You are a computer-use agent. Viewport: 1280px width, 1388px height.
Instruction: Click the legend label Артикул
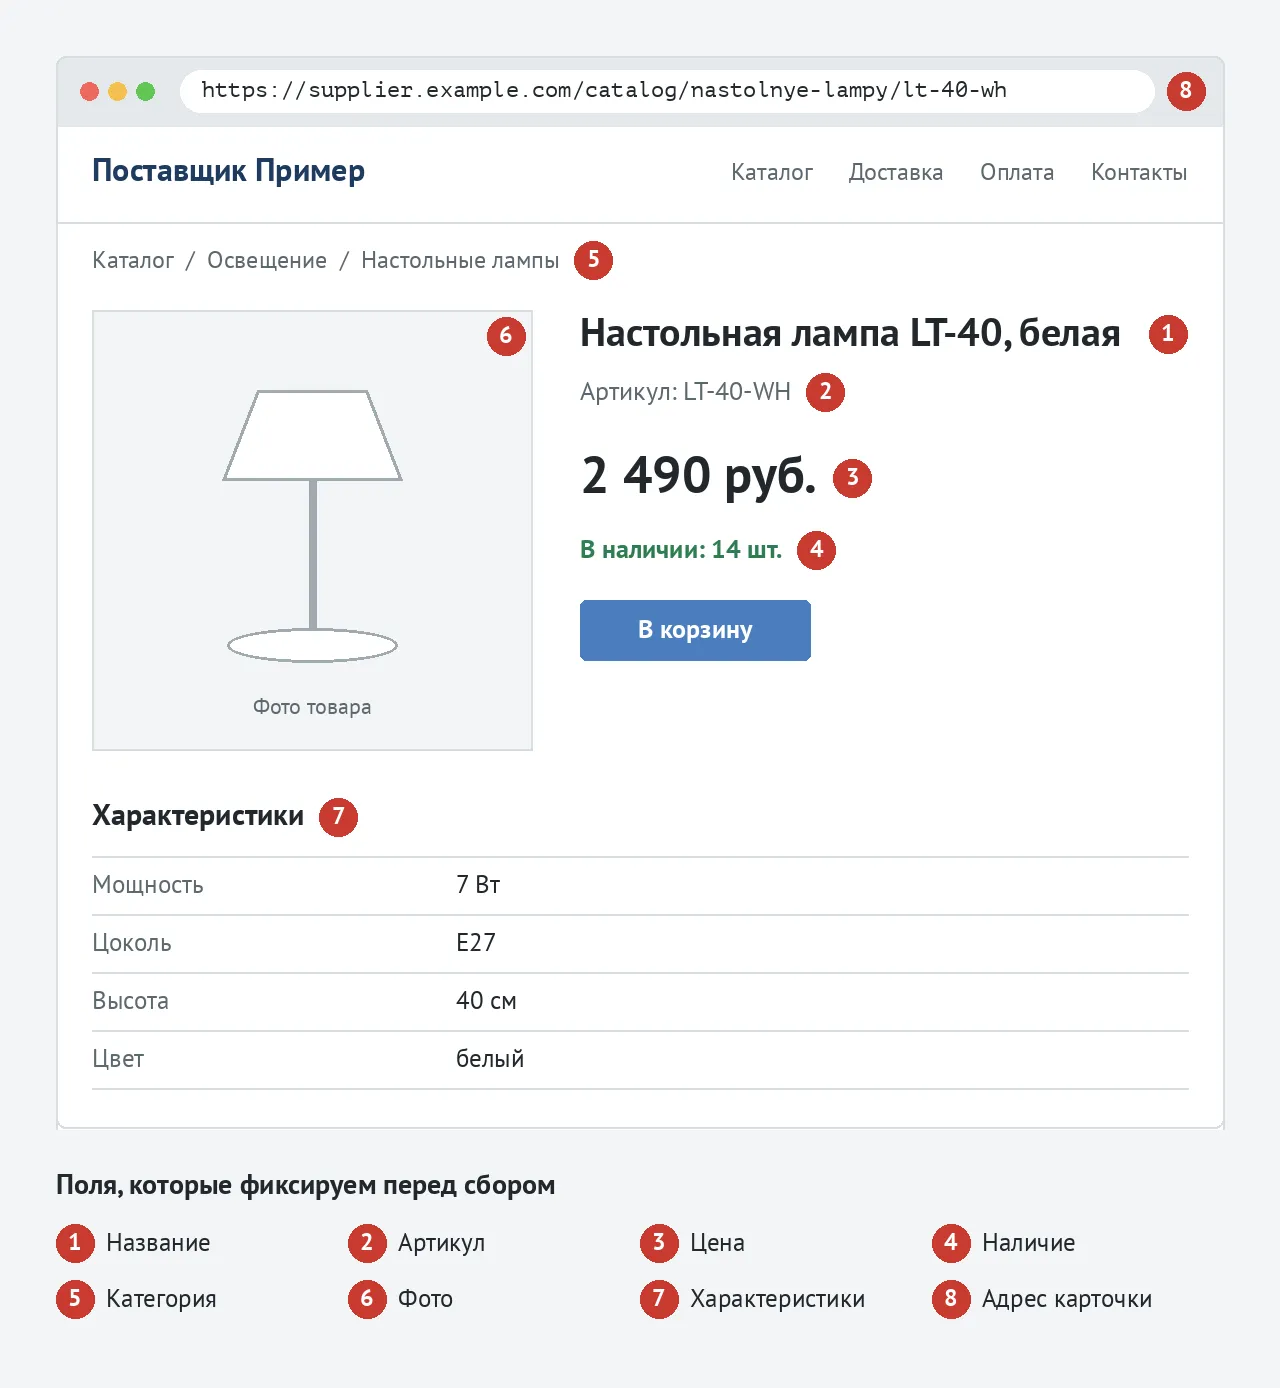[x=441, y=1243]
